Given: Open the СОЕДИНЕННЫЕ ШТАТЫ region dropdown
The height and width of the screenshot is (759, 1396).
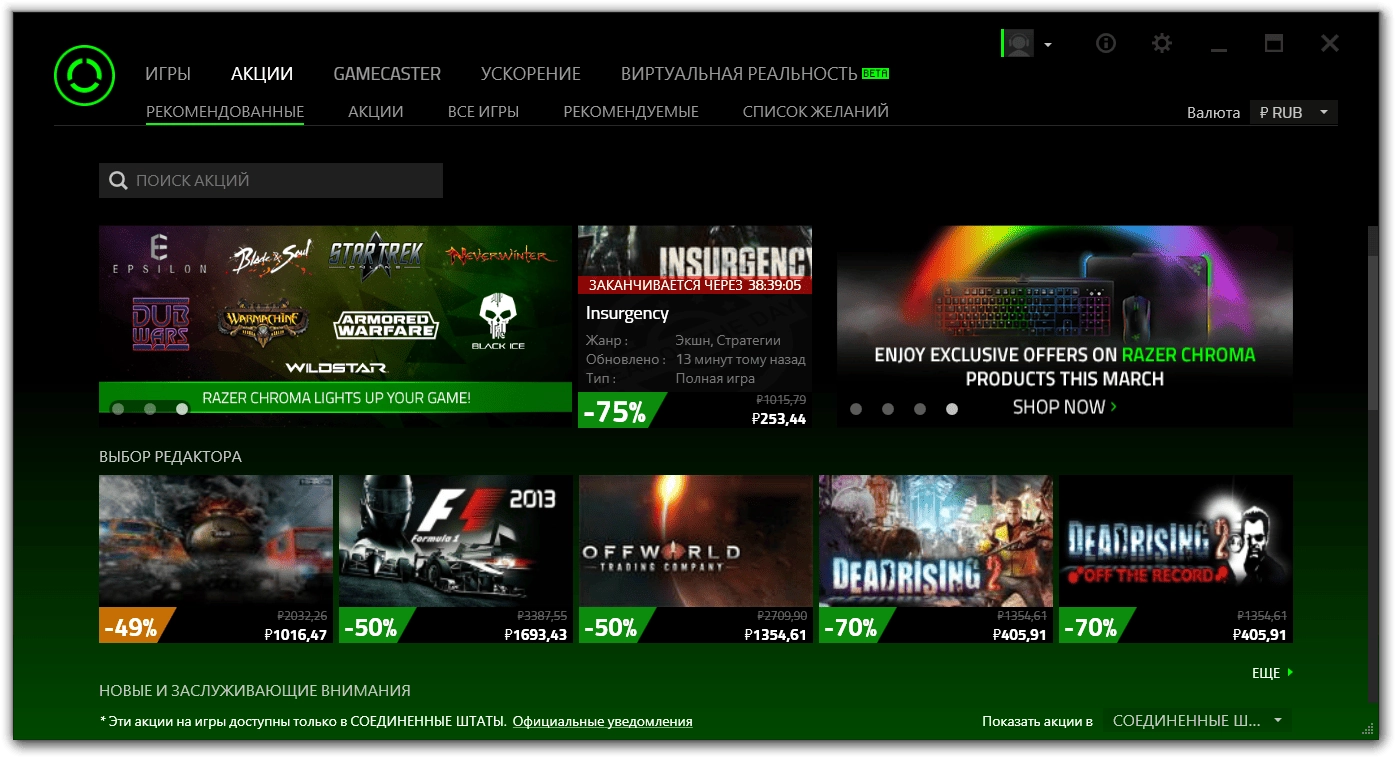Looking at the screenshot, I should (1198, 721).
